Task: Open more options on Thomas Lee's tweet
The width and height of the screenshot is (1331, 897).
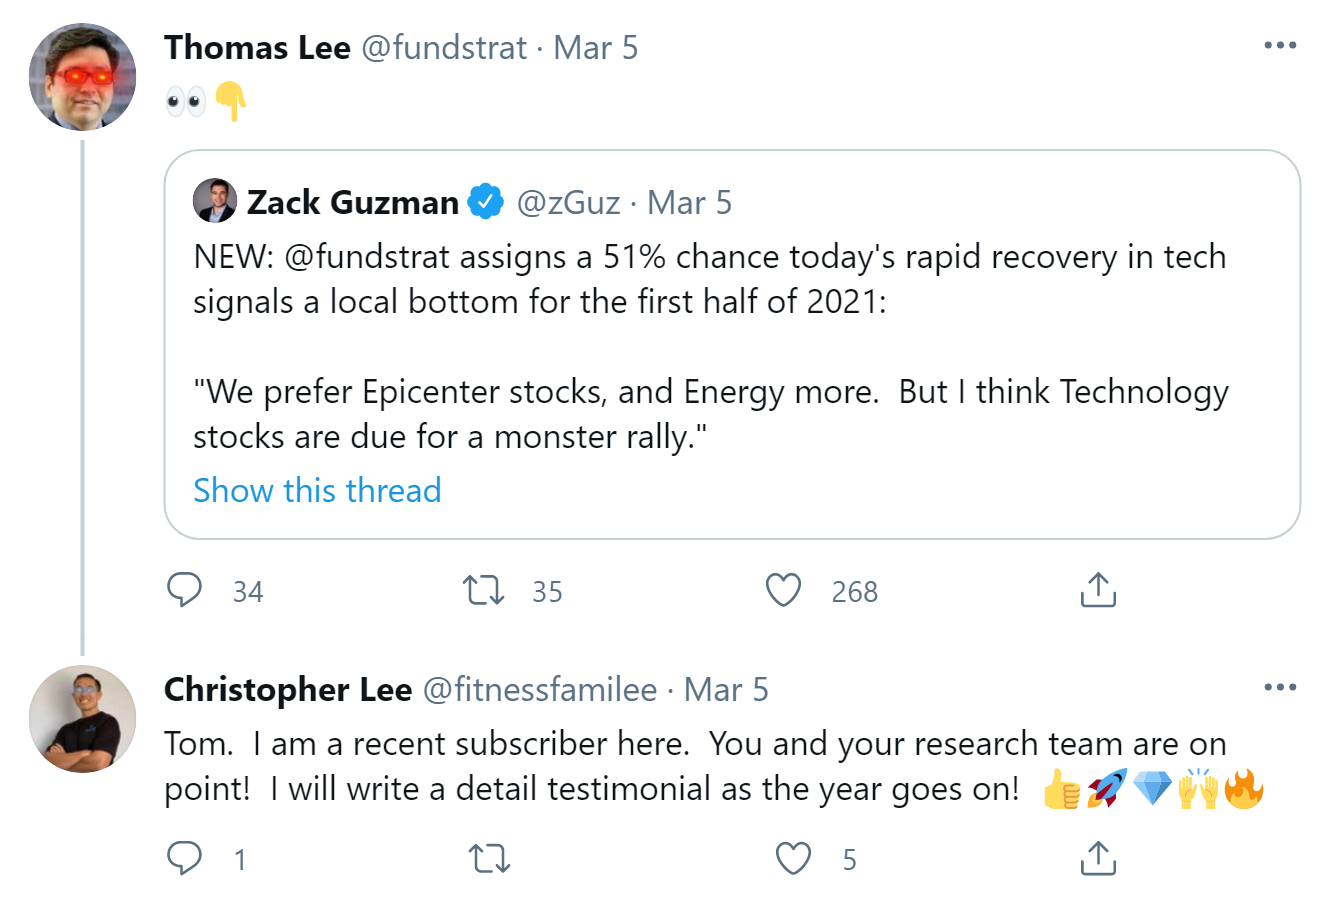Action: point(1280,46)
